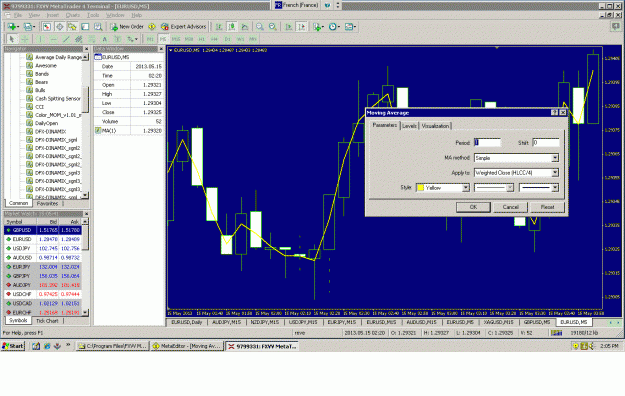Screen dimensions: 625x396
Task: Launch MetaEditor from the yellow diamond icon
Action: tap(152, 27)
